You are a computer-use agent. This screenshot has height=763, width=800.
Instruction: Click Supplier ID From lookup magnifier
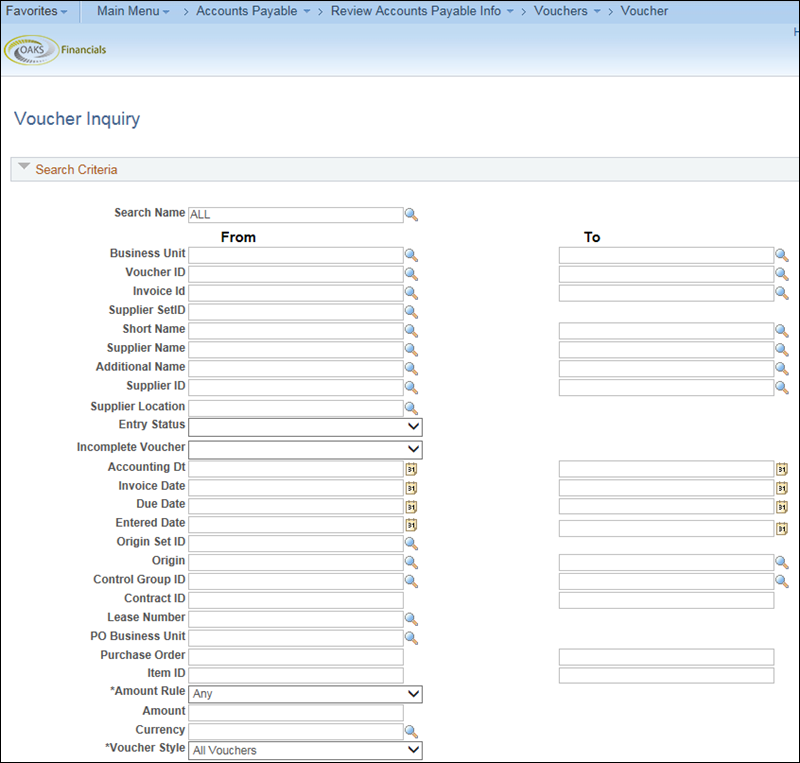[x=411, y=387]
